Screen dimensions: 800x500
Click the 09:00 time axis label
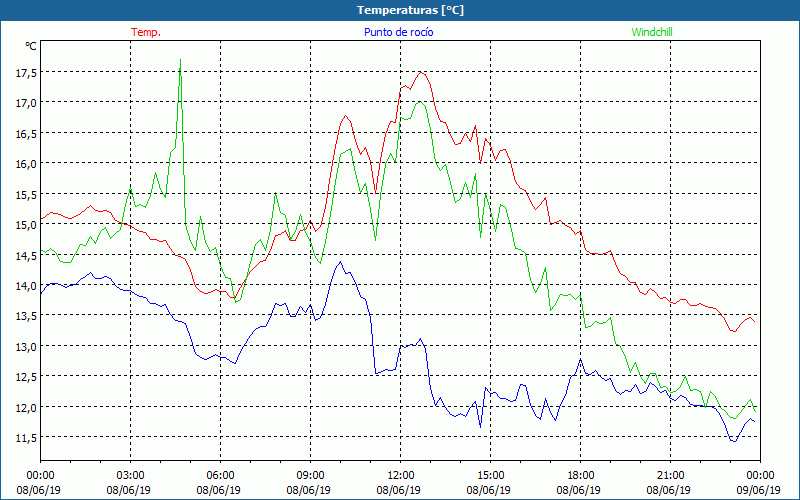(310, 475)
